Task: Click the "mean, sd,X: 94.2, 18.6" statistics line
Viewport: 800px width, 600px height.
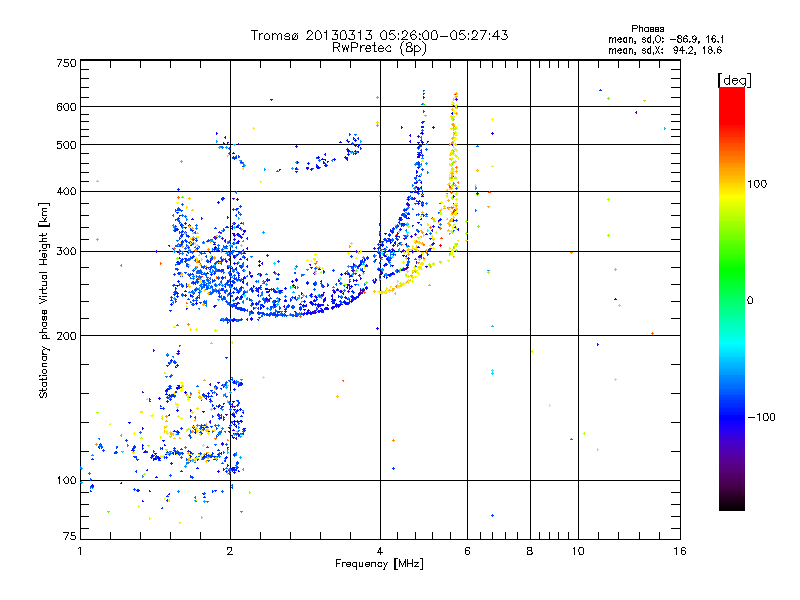Action: point(665,50)
